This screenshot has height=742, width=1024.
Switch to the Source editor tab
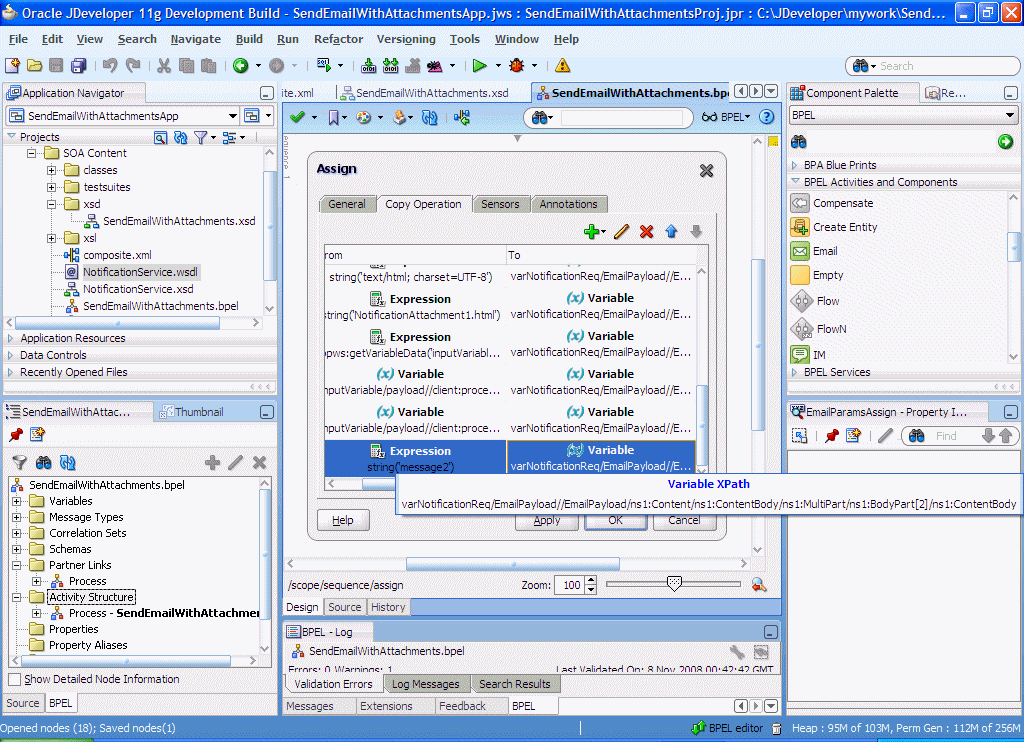point(344,607)
